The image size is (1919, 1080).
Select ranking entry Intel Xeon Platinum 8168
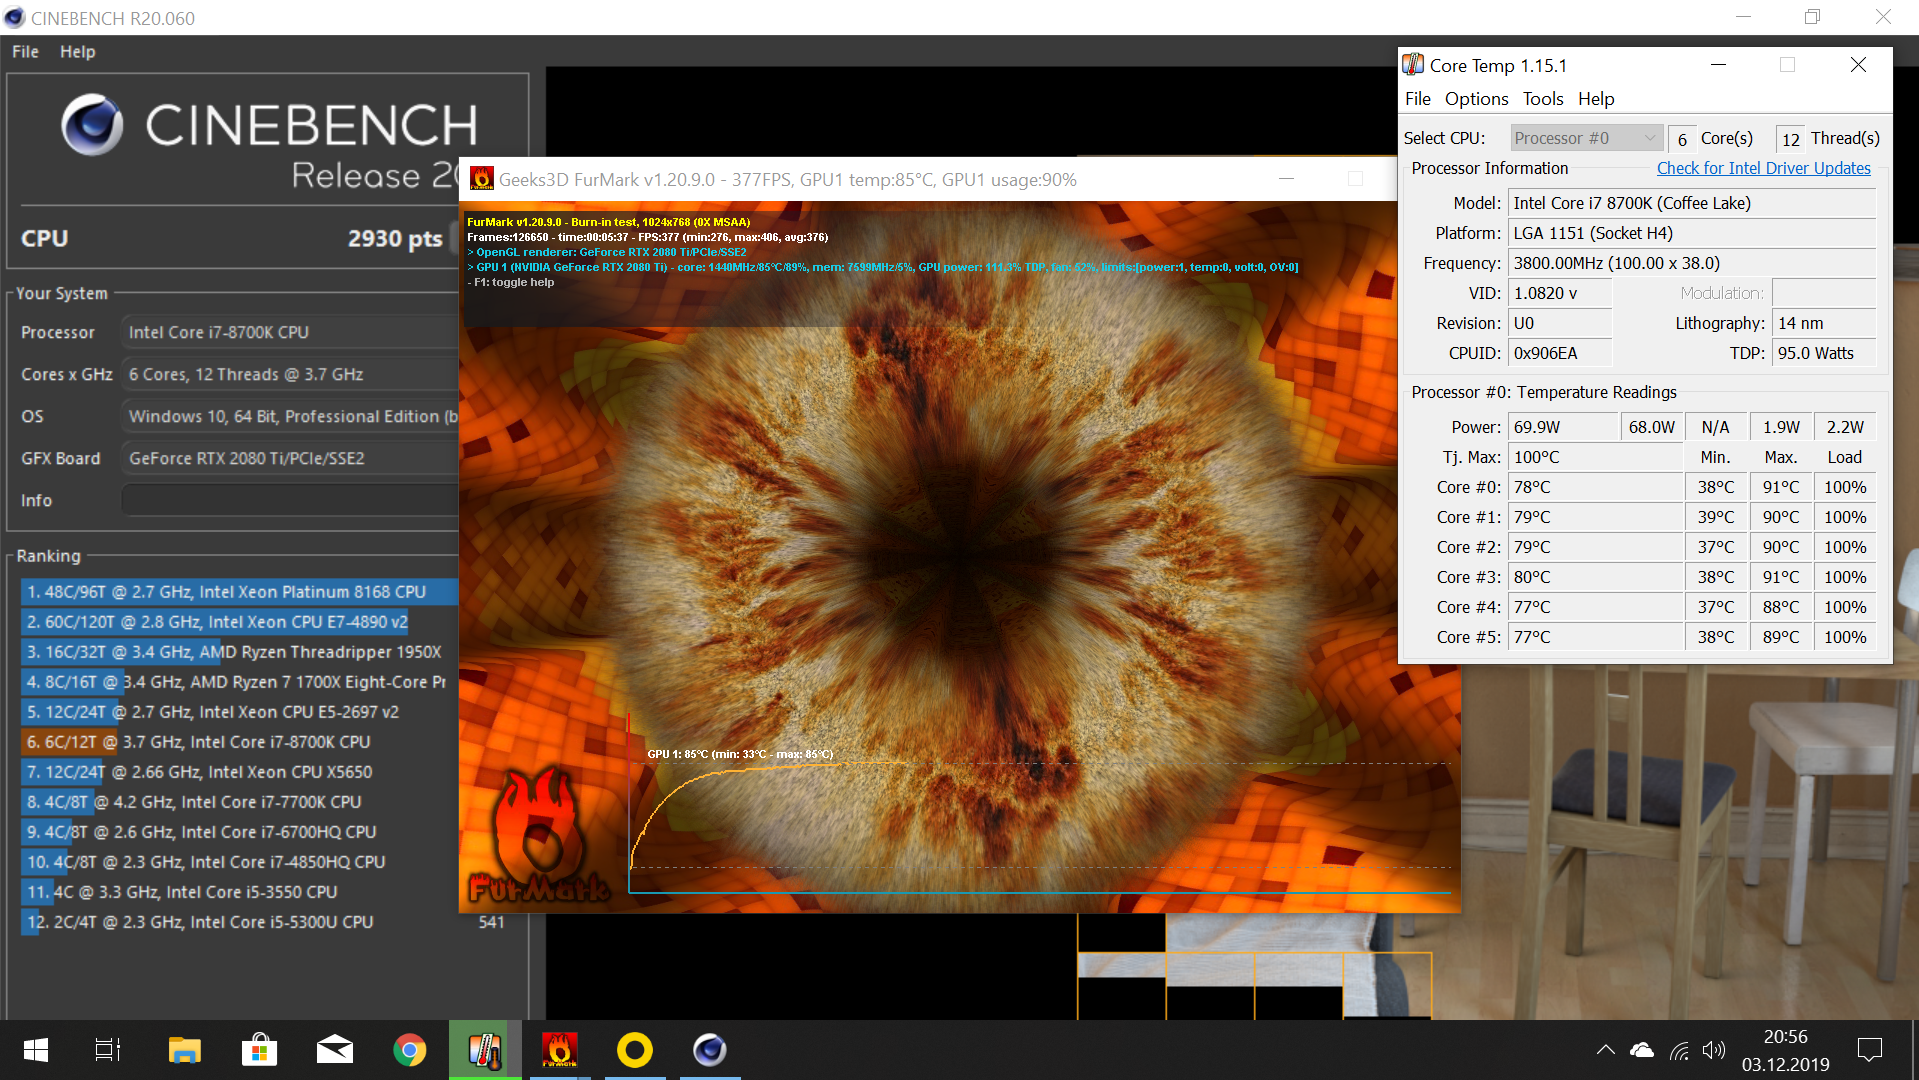239,592
